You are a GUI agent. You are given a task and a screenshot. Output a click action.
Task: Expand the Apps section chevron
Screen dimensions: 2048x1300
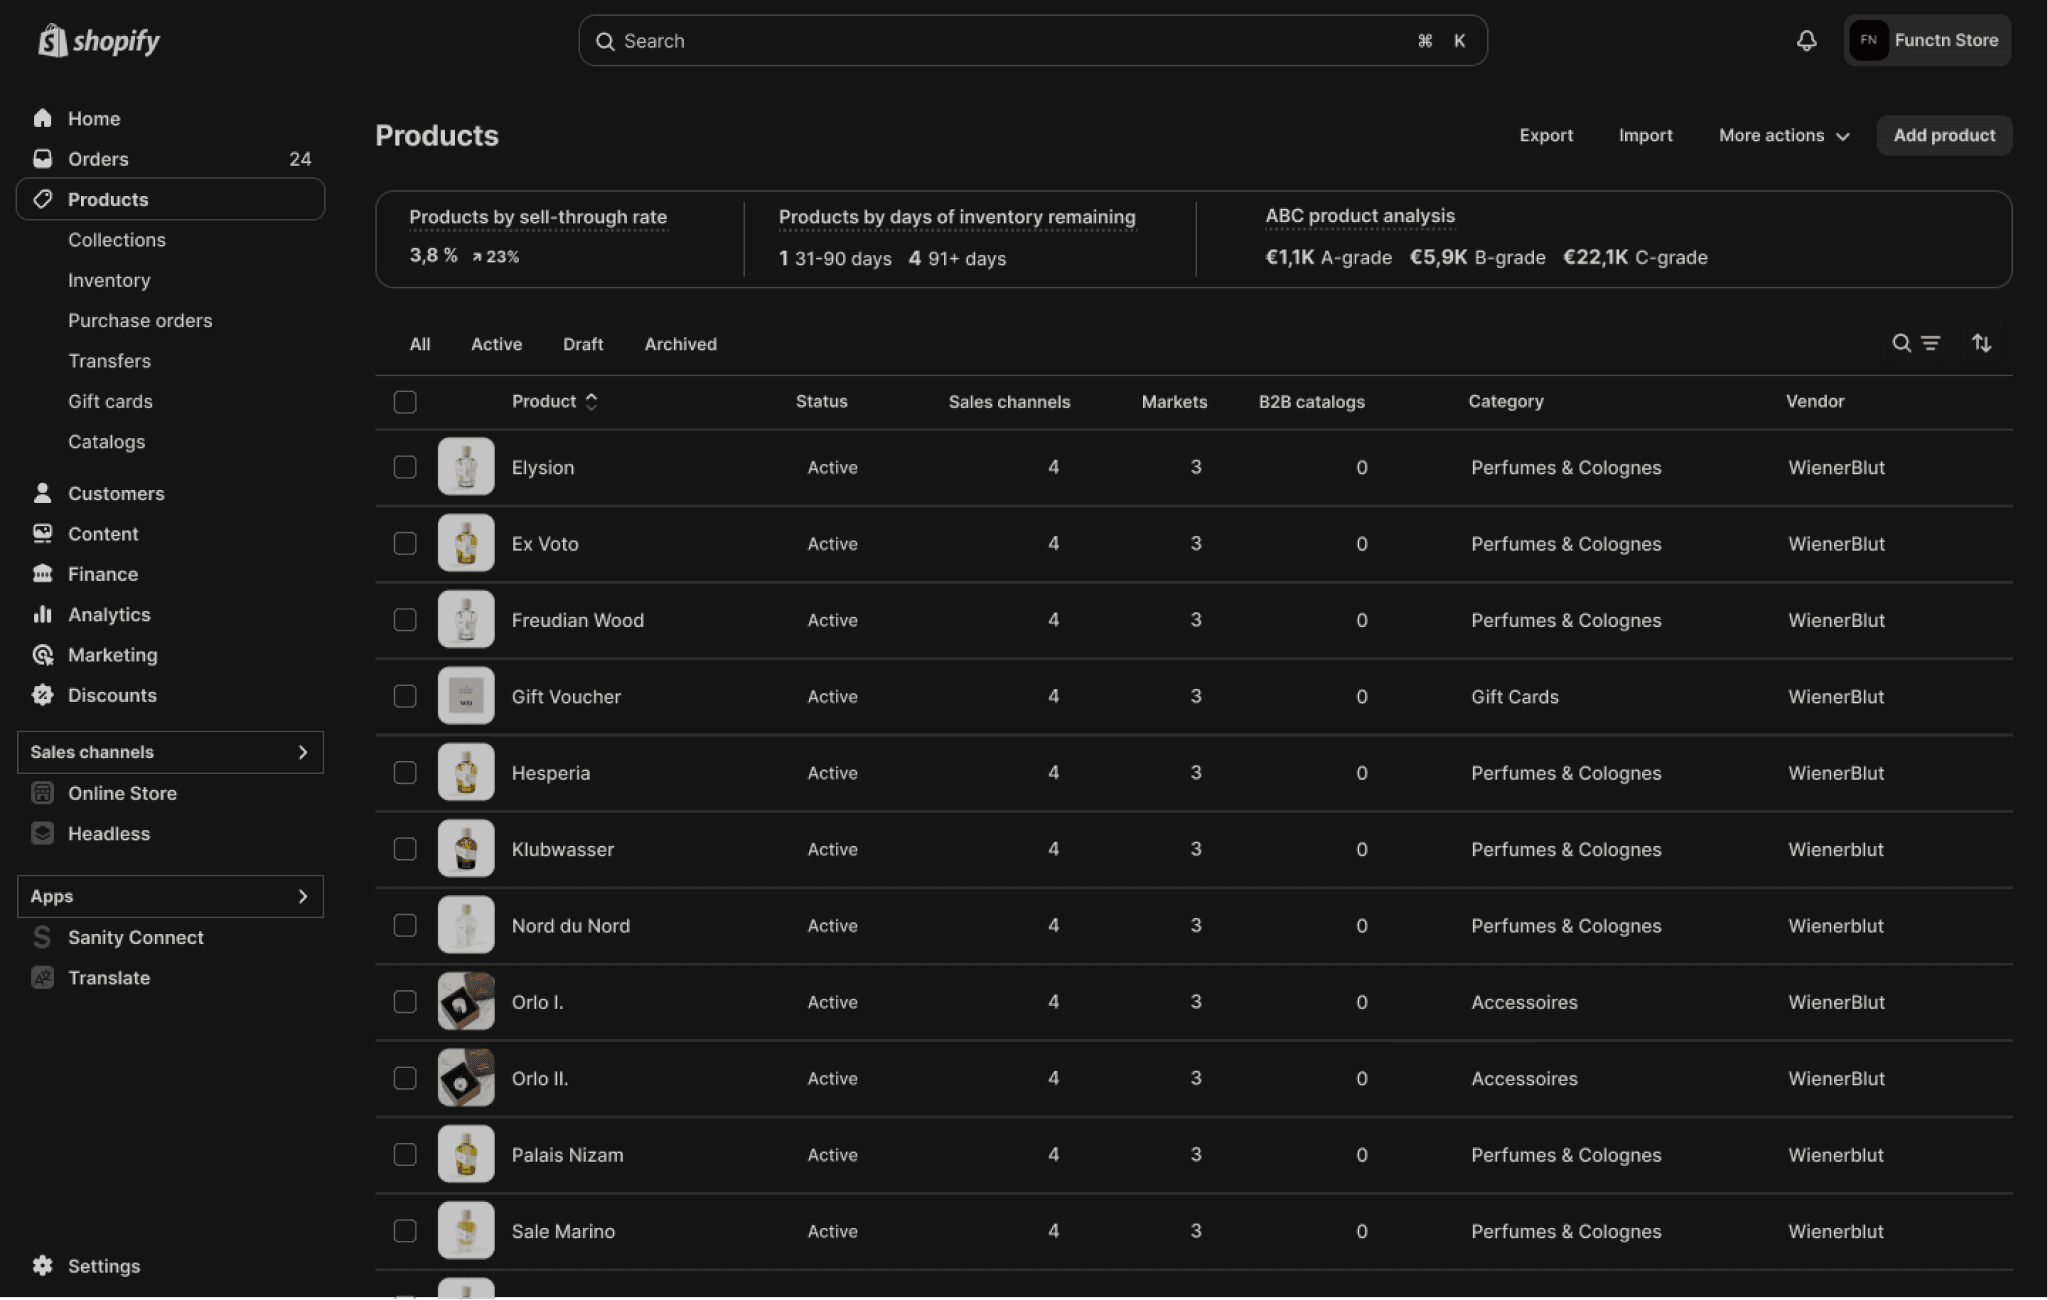(303, 896)
